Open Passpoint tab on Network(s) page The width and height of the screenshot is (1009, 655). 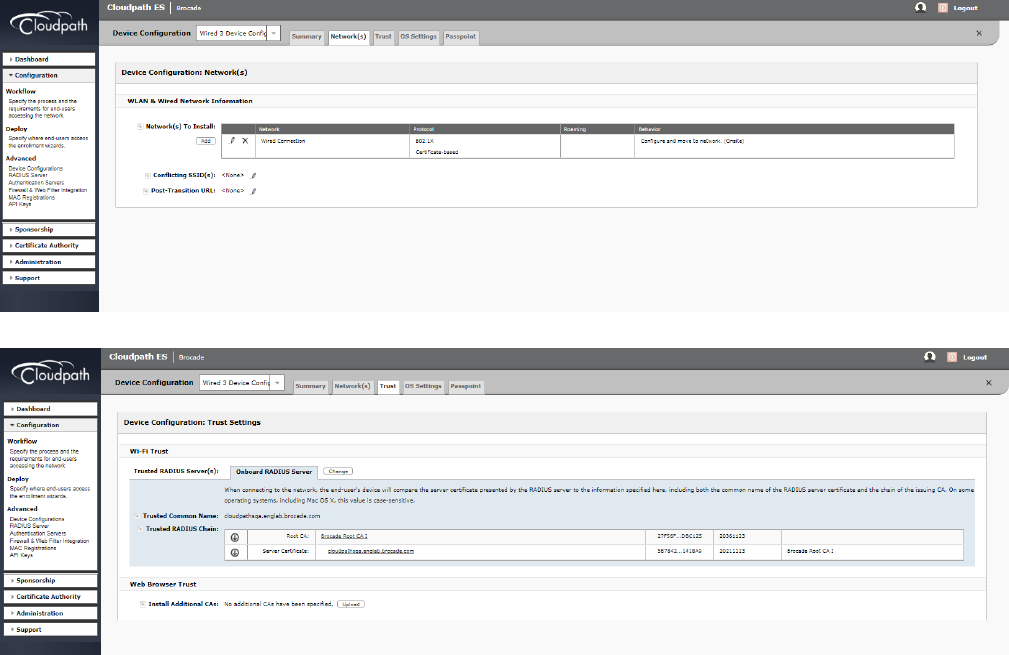(461, 37)
